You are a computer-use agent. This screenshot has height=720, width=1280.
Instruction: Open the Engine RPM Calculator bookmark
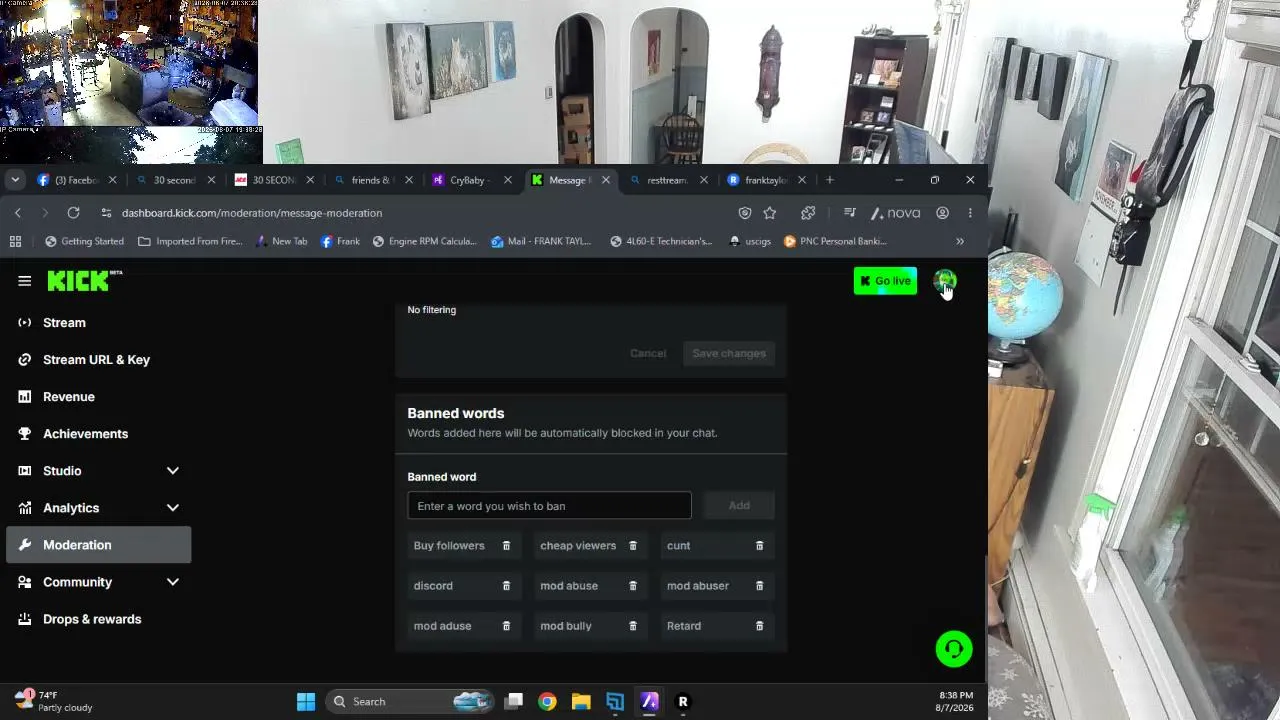pos(425,241)
